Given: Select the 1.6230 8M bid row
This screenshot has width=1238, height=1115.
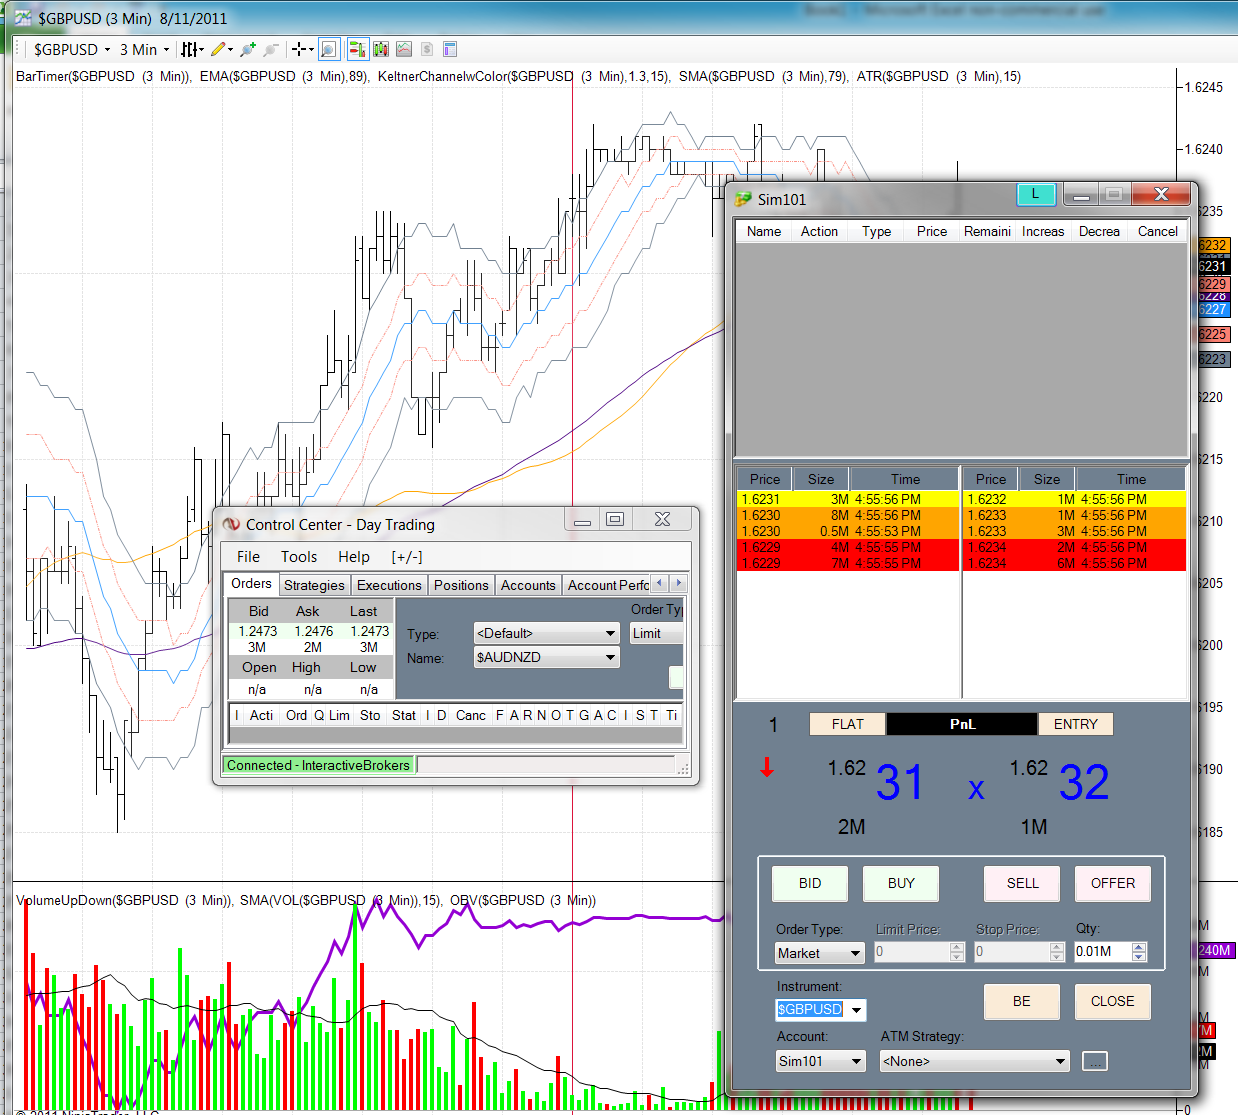Looking at the screenshot, I should point(848,515).
